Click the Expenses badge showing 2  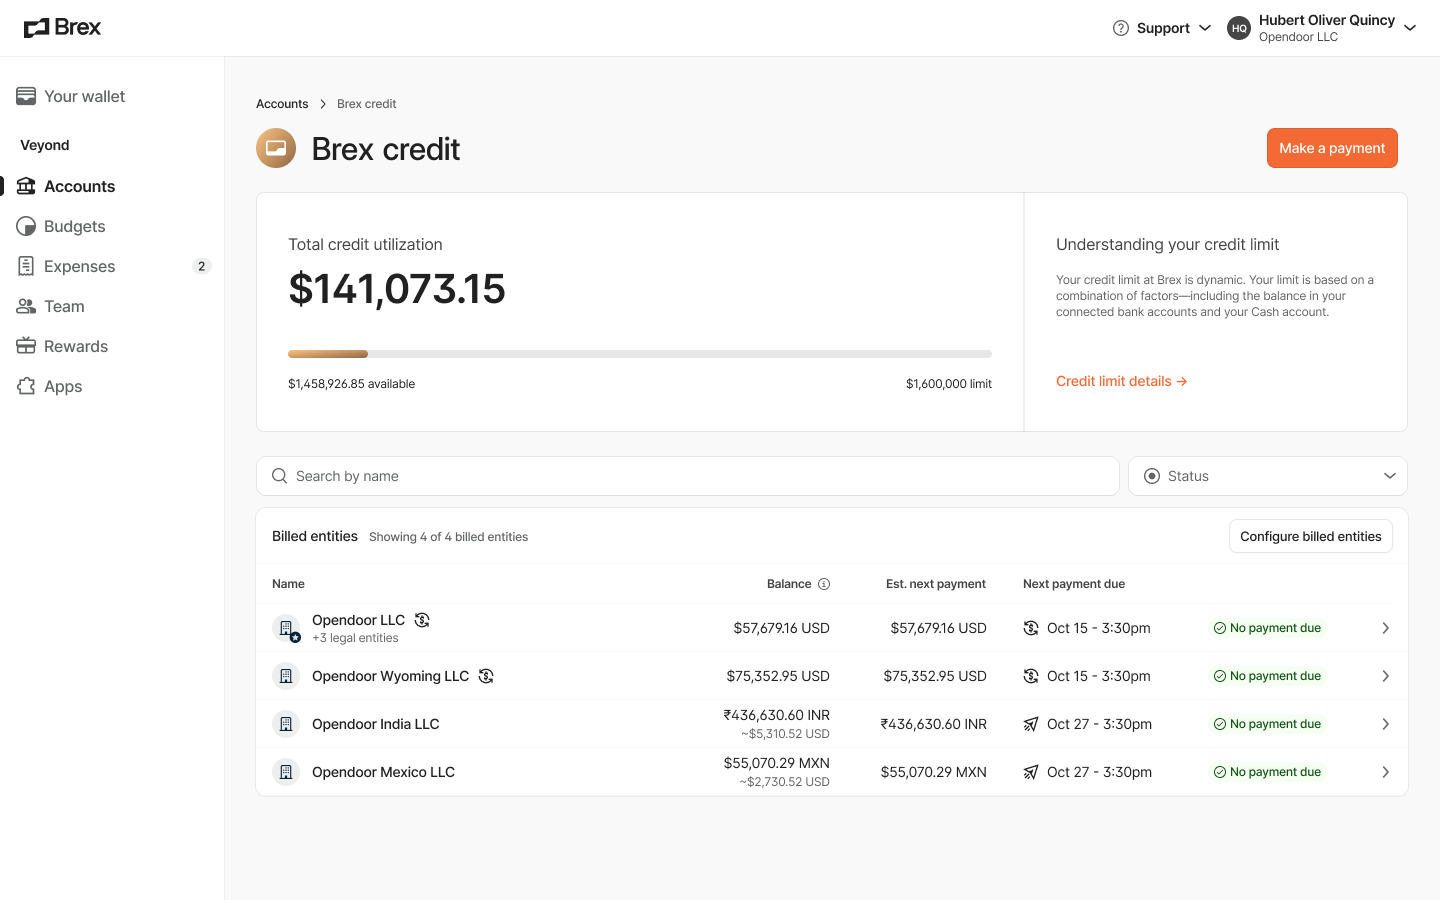click(201, 266)
